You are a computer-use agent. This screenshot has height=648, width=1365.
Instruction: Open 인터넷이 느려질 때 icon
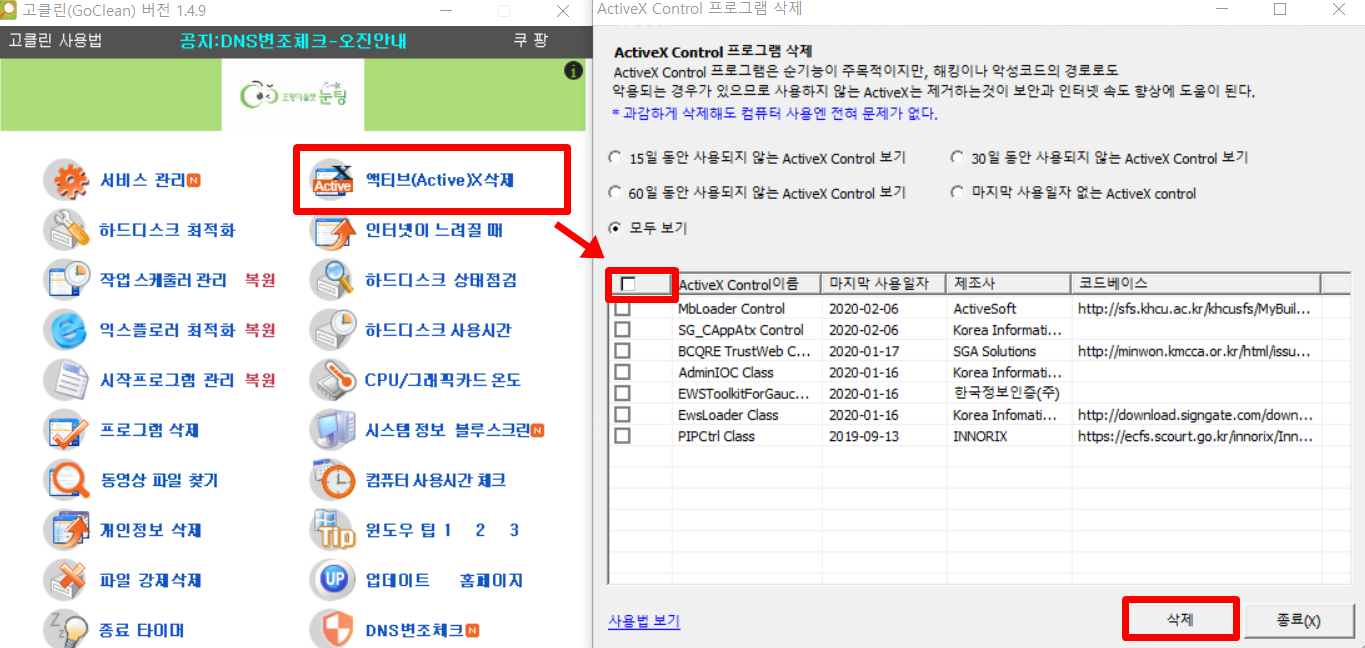click(x=333, y=230)
